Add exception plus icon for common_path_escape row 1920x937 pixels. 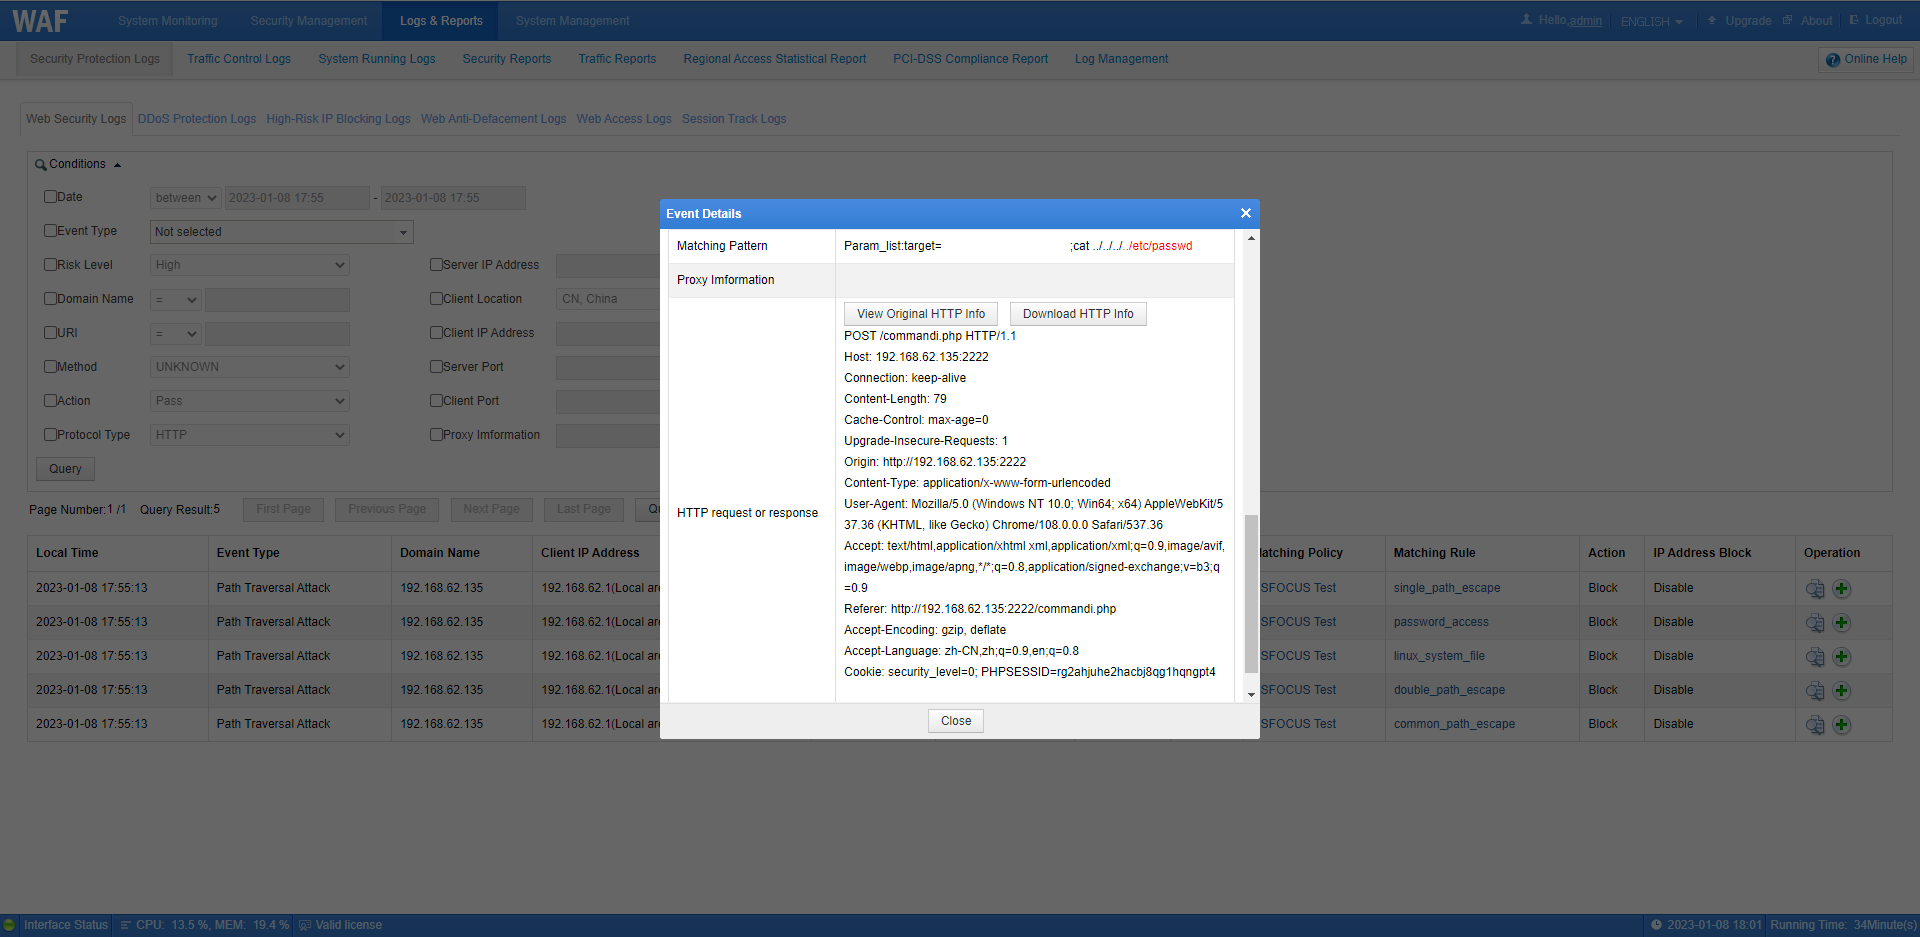1842,725
